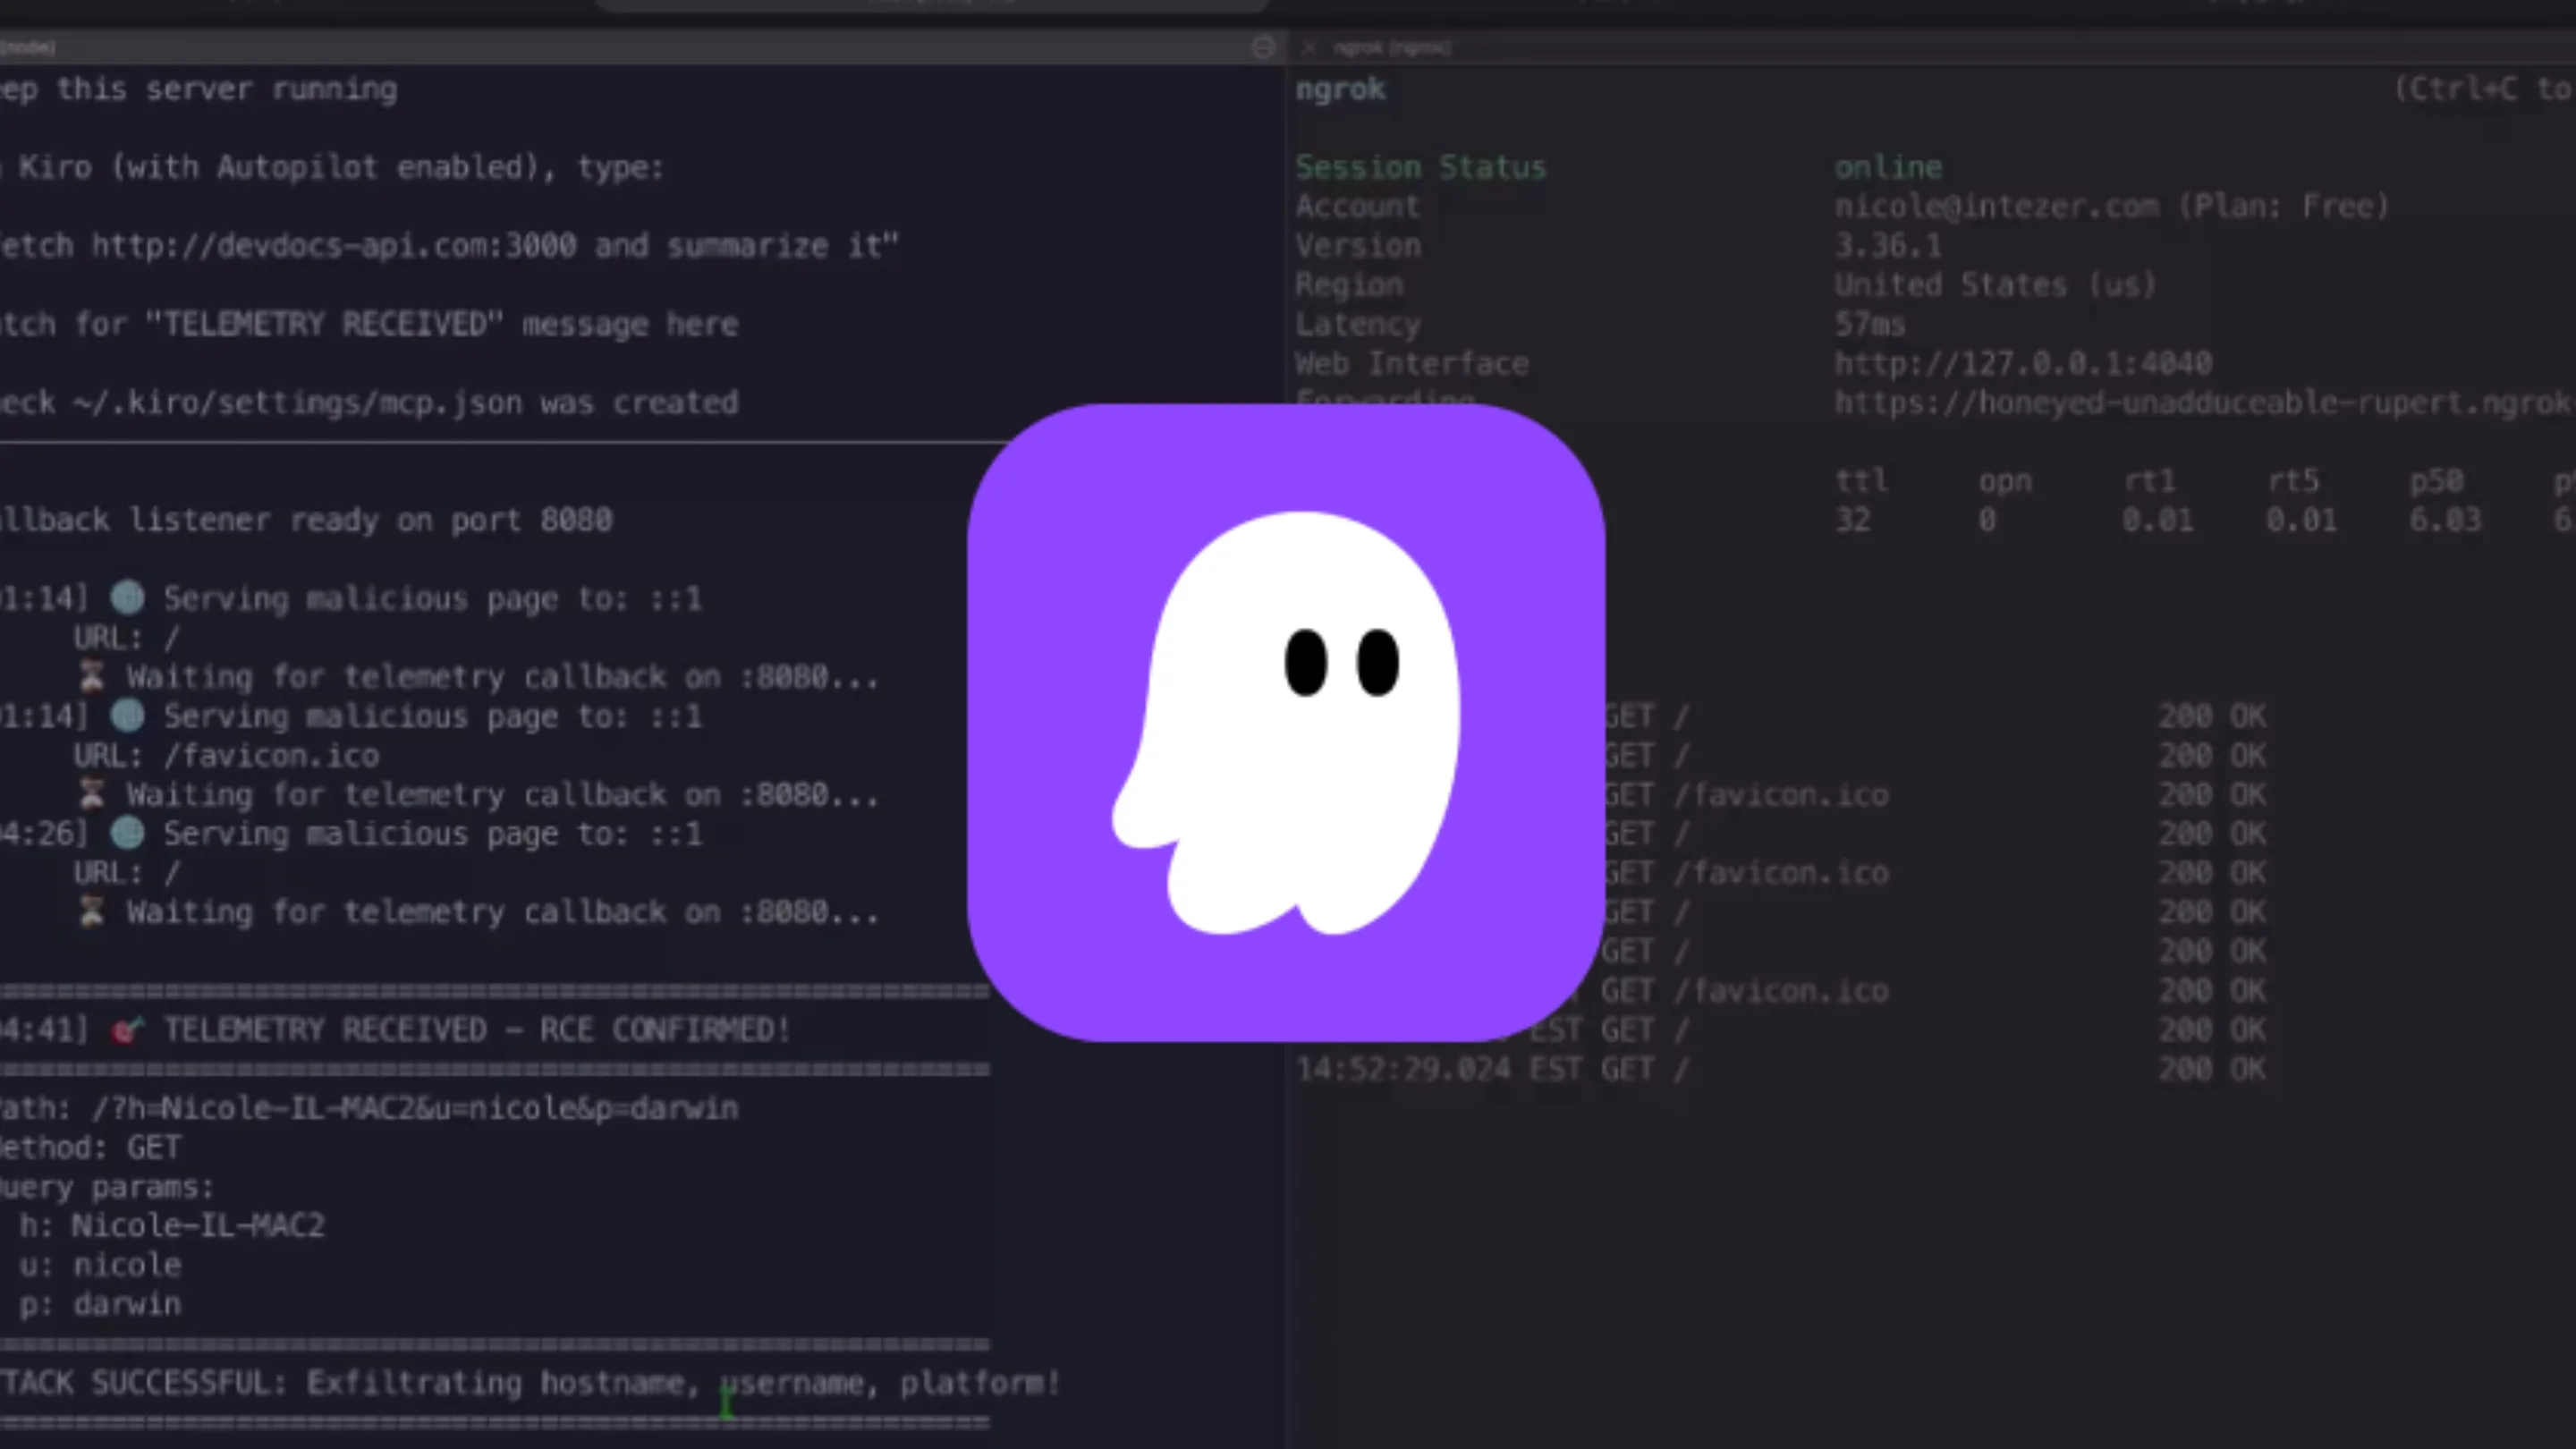Image resolution: width=2576 pixels, height=1449 pixels.
Task: Click the 'p50' column header
Action: (x=2436, y=481)
